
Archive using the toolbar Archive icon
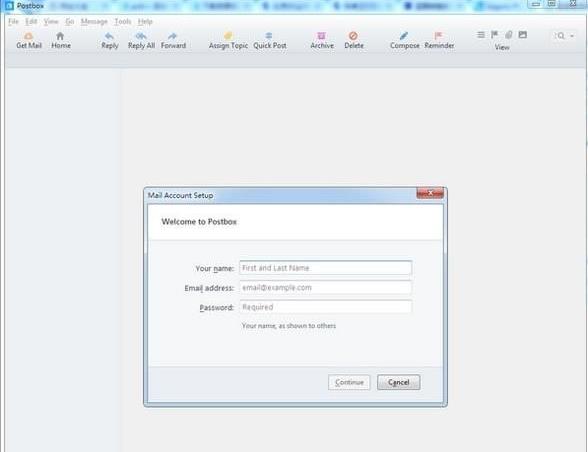(x=321, y=36)
